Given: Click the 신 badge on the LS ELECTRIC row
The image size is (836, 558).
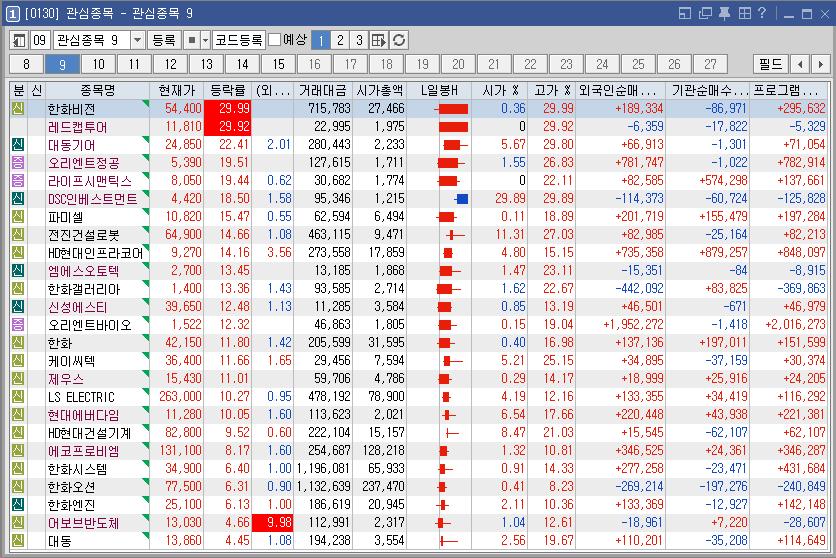Looking at the screenshot, I should tap(18, 397).
